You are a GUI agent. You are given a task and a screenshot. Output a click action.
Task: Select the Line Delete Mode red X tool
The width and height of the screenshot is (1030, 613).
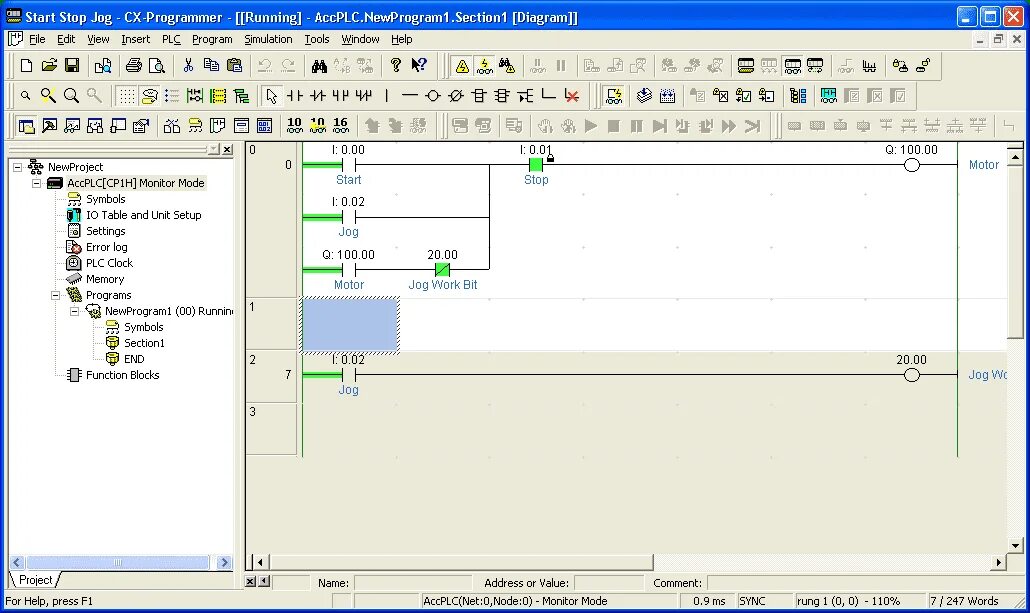(571, 96)
